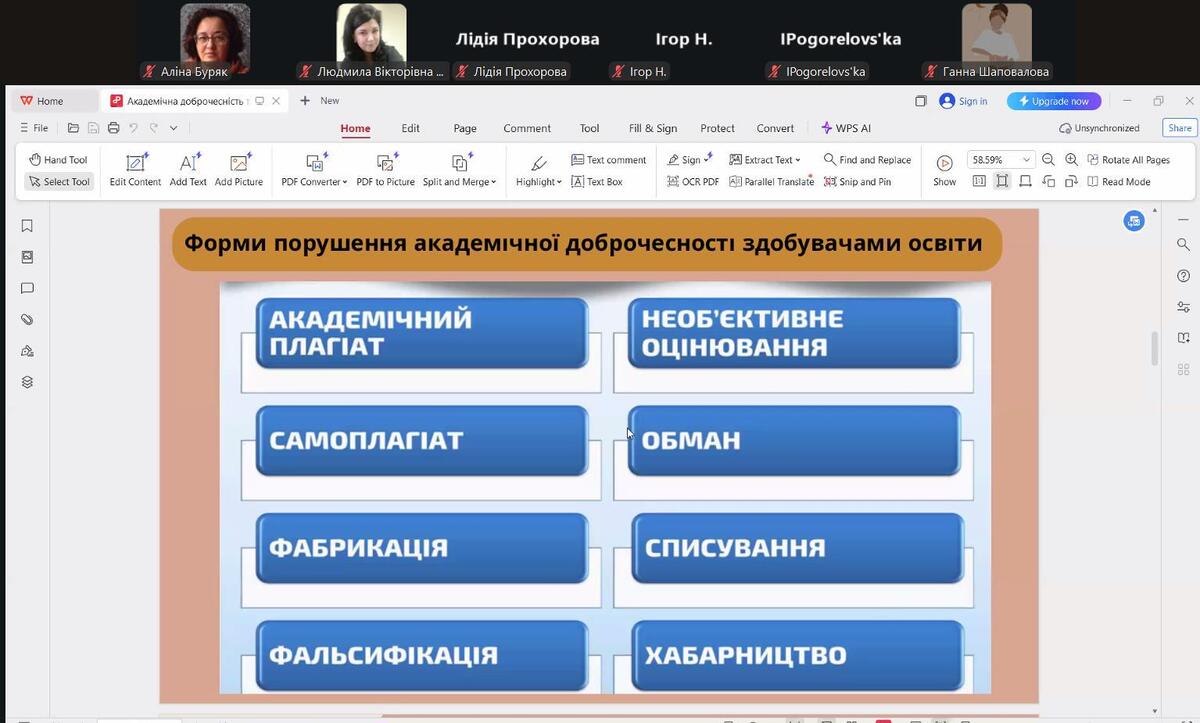
Task: Run OCR PDF recognition
Action: (x=692, y=182)
